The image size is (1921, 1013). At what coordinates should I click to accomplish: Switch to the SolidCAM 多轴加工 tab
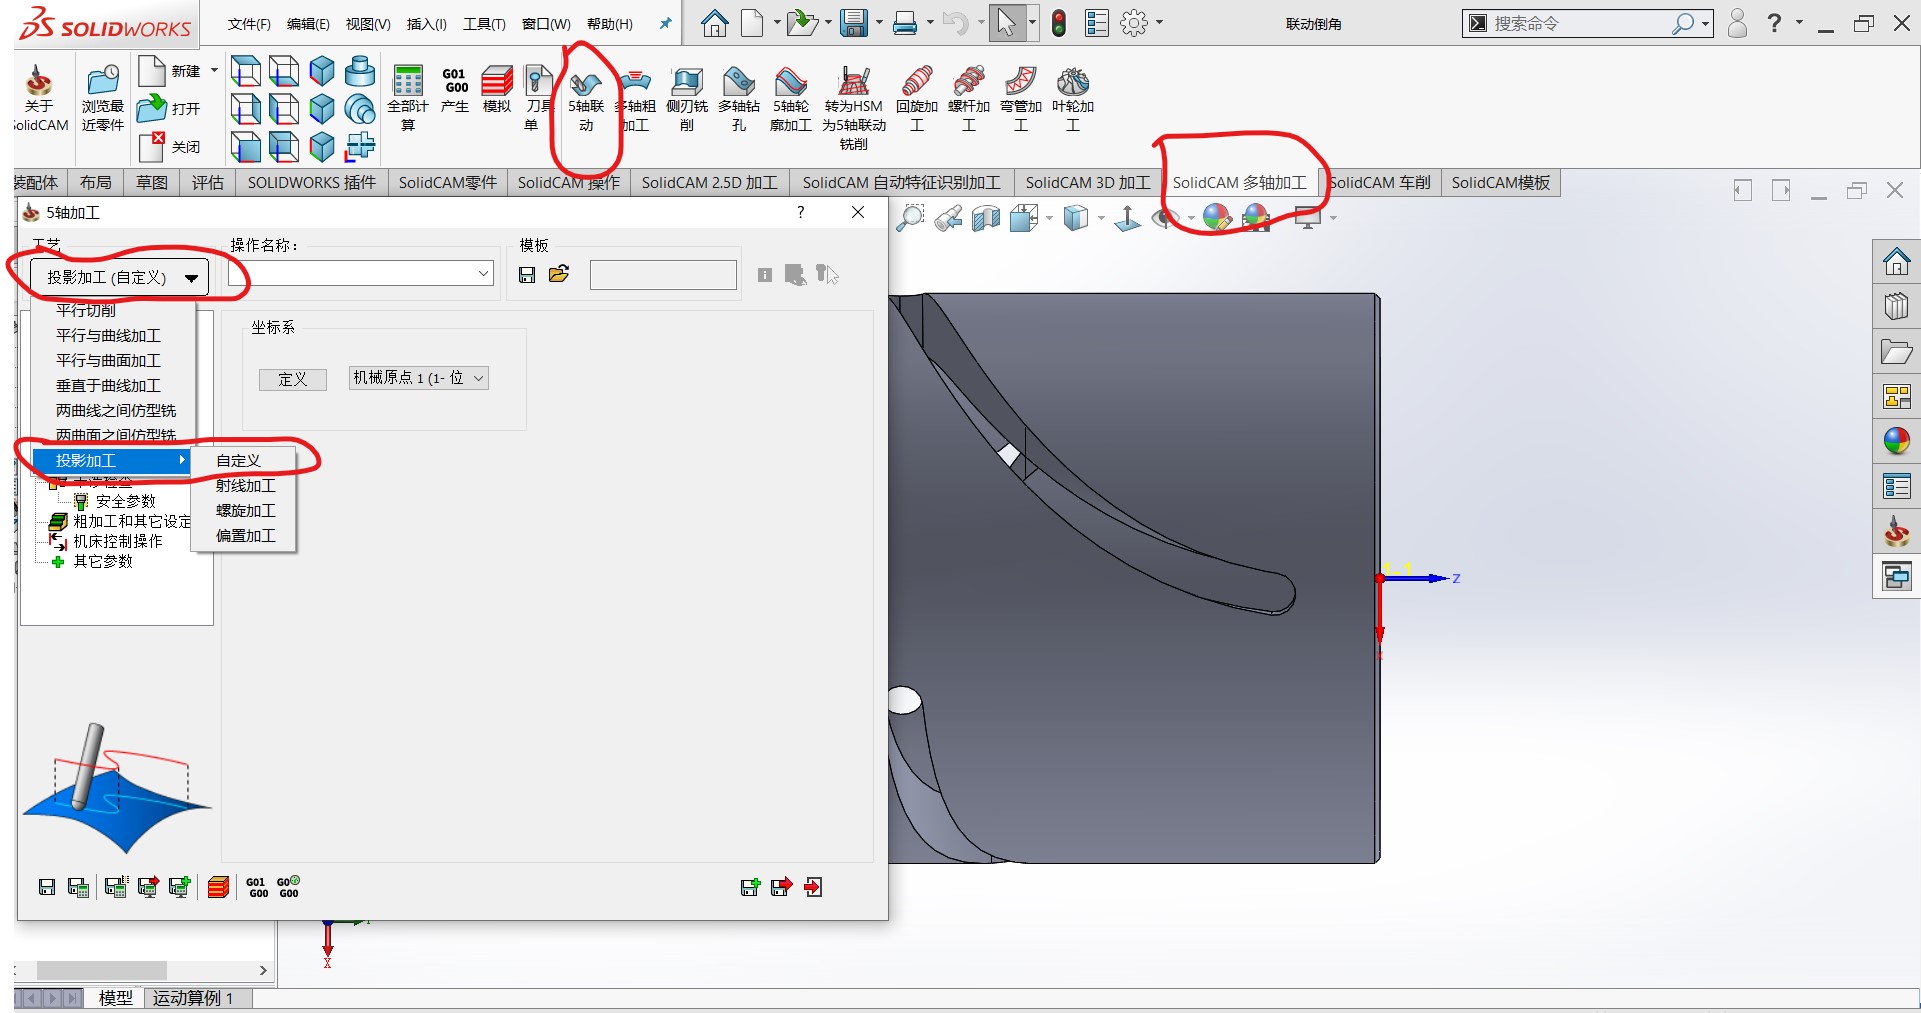coord(1239,183)
